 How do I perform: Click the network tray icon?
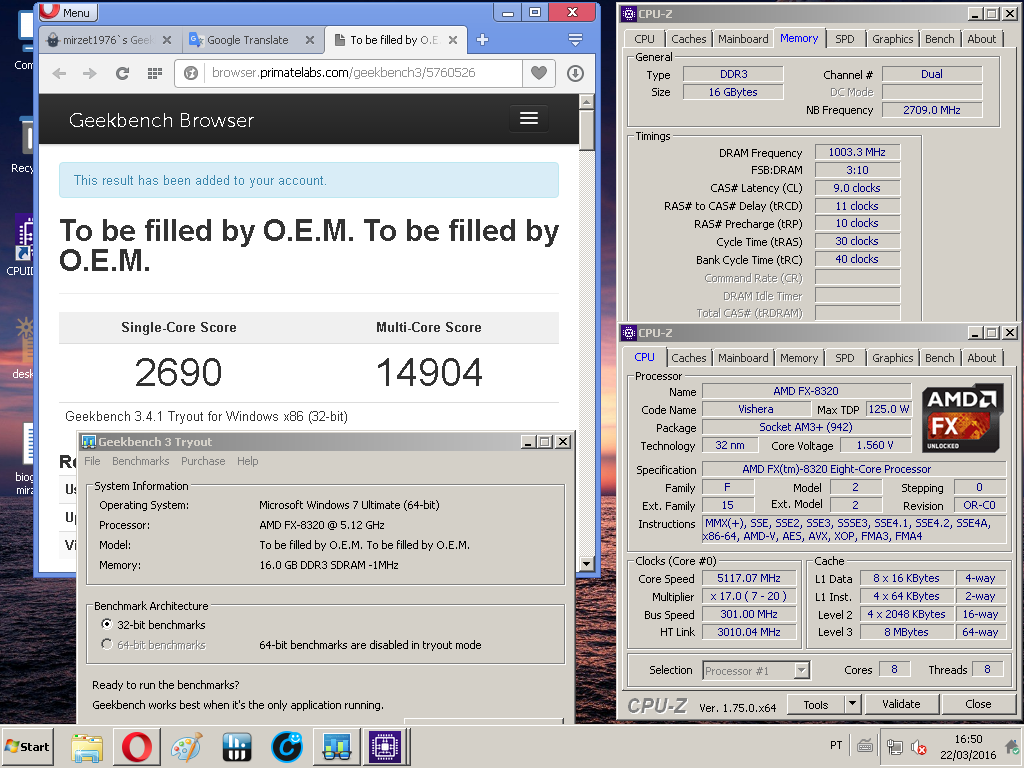894,746
